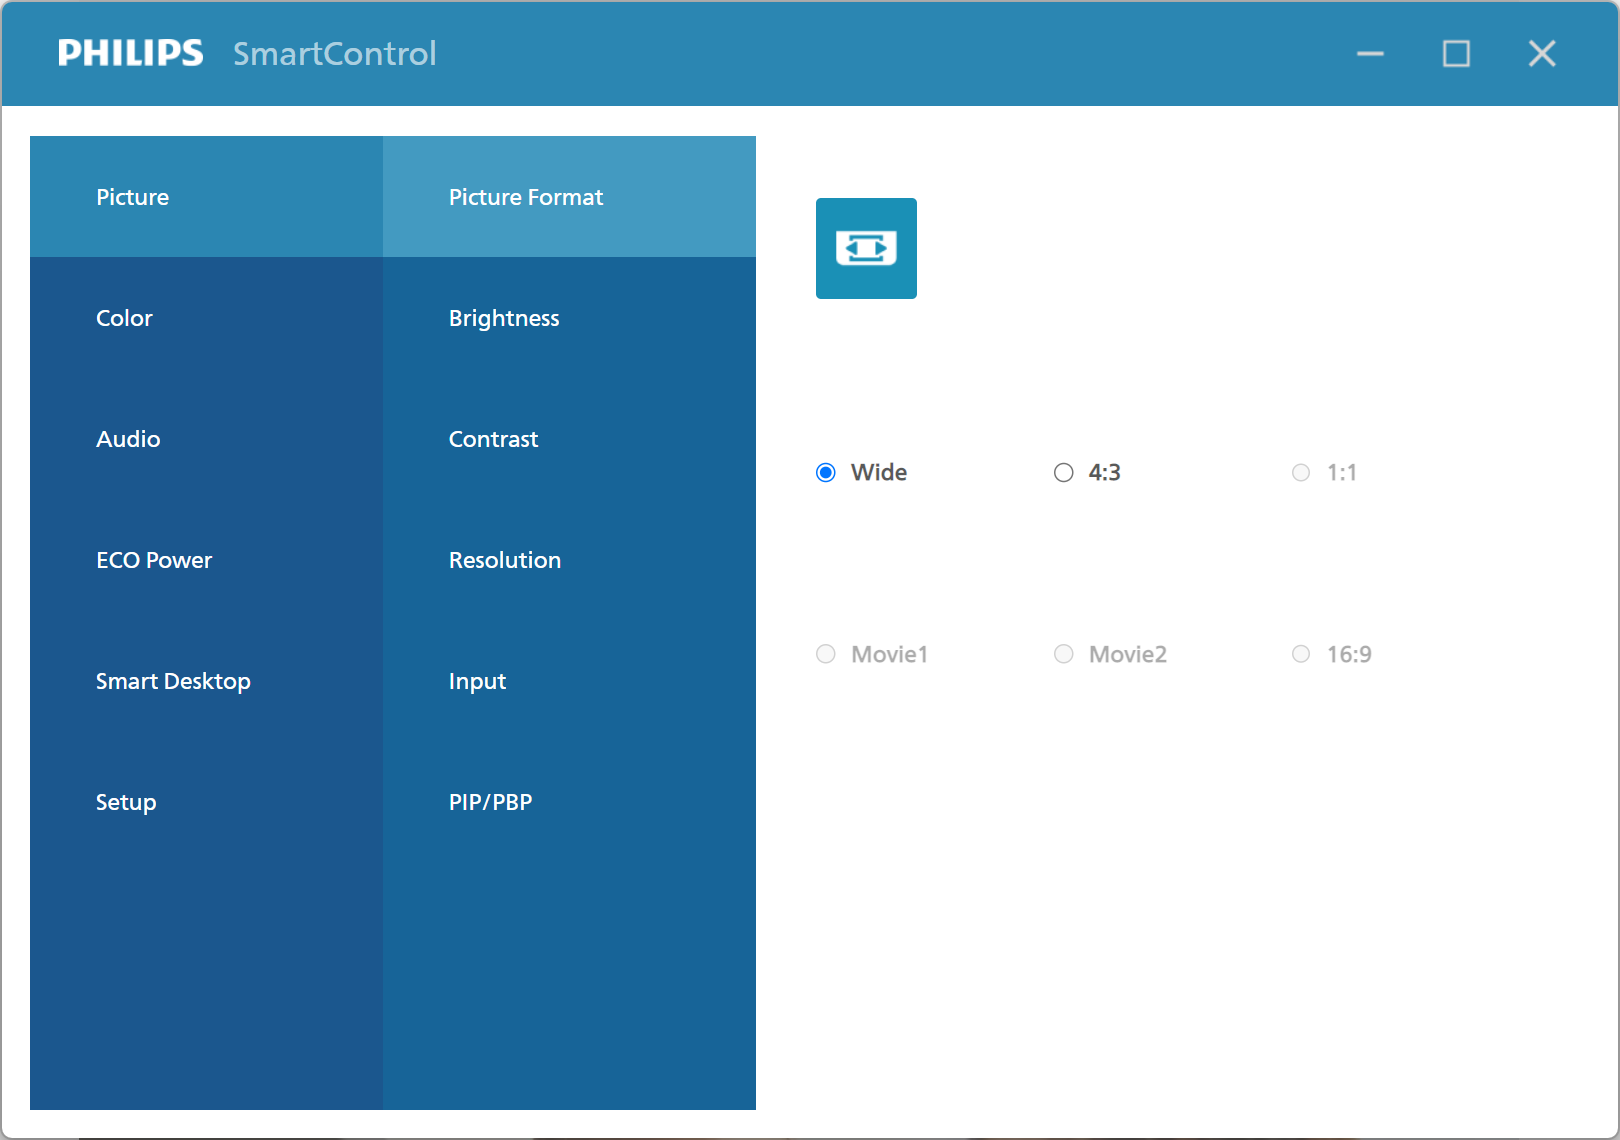Viewport: 1620px width, 1140px height.
Task: Go to the Audio category
Action: [x=206, y=439]
